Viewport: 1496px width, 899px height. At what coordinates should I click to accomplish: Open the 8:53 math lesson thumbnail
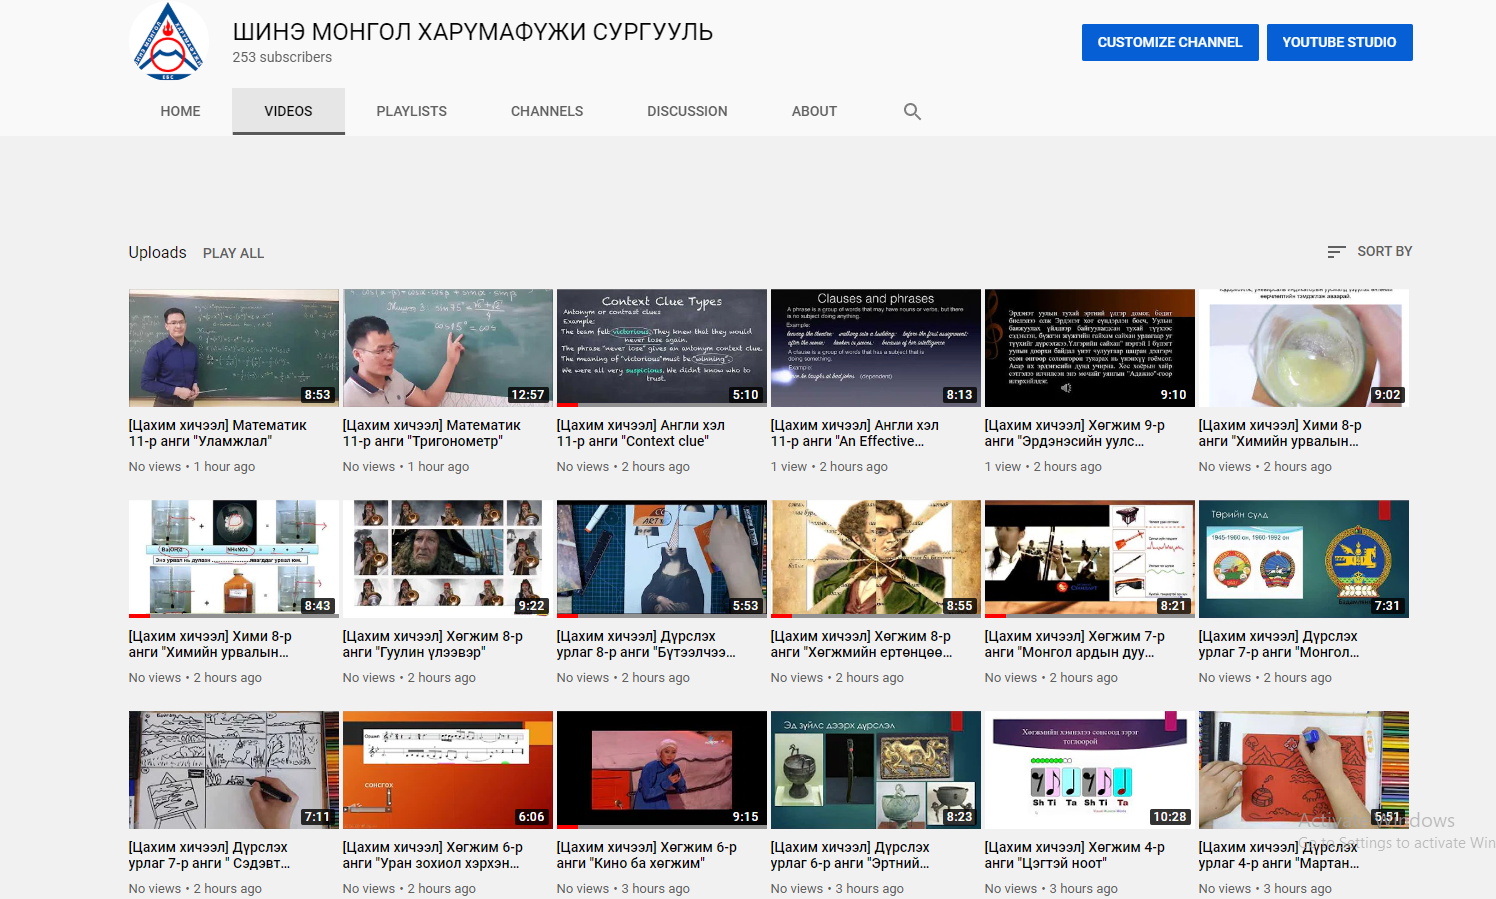(x=234, y=347)
